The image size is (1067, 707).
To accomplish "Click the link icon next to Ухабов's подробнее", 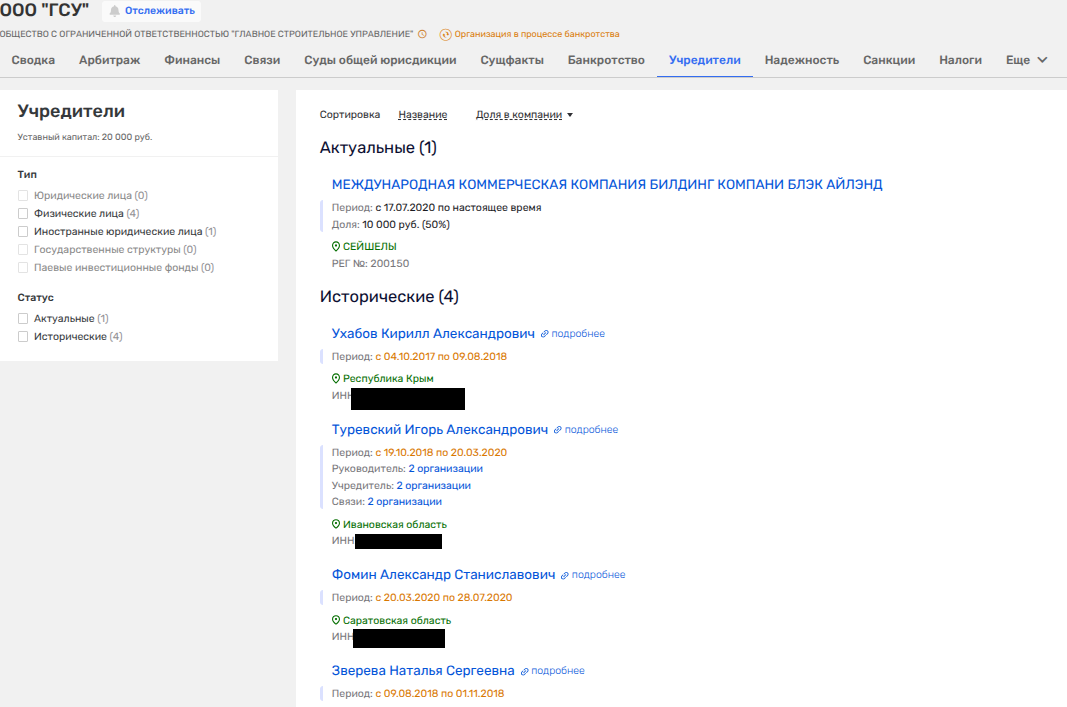I will [545, 334].
